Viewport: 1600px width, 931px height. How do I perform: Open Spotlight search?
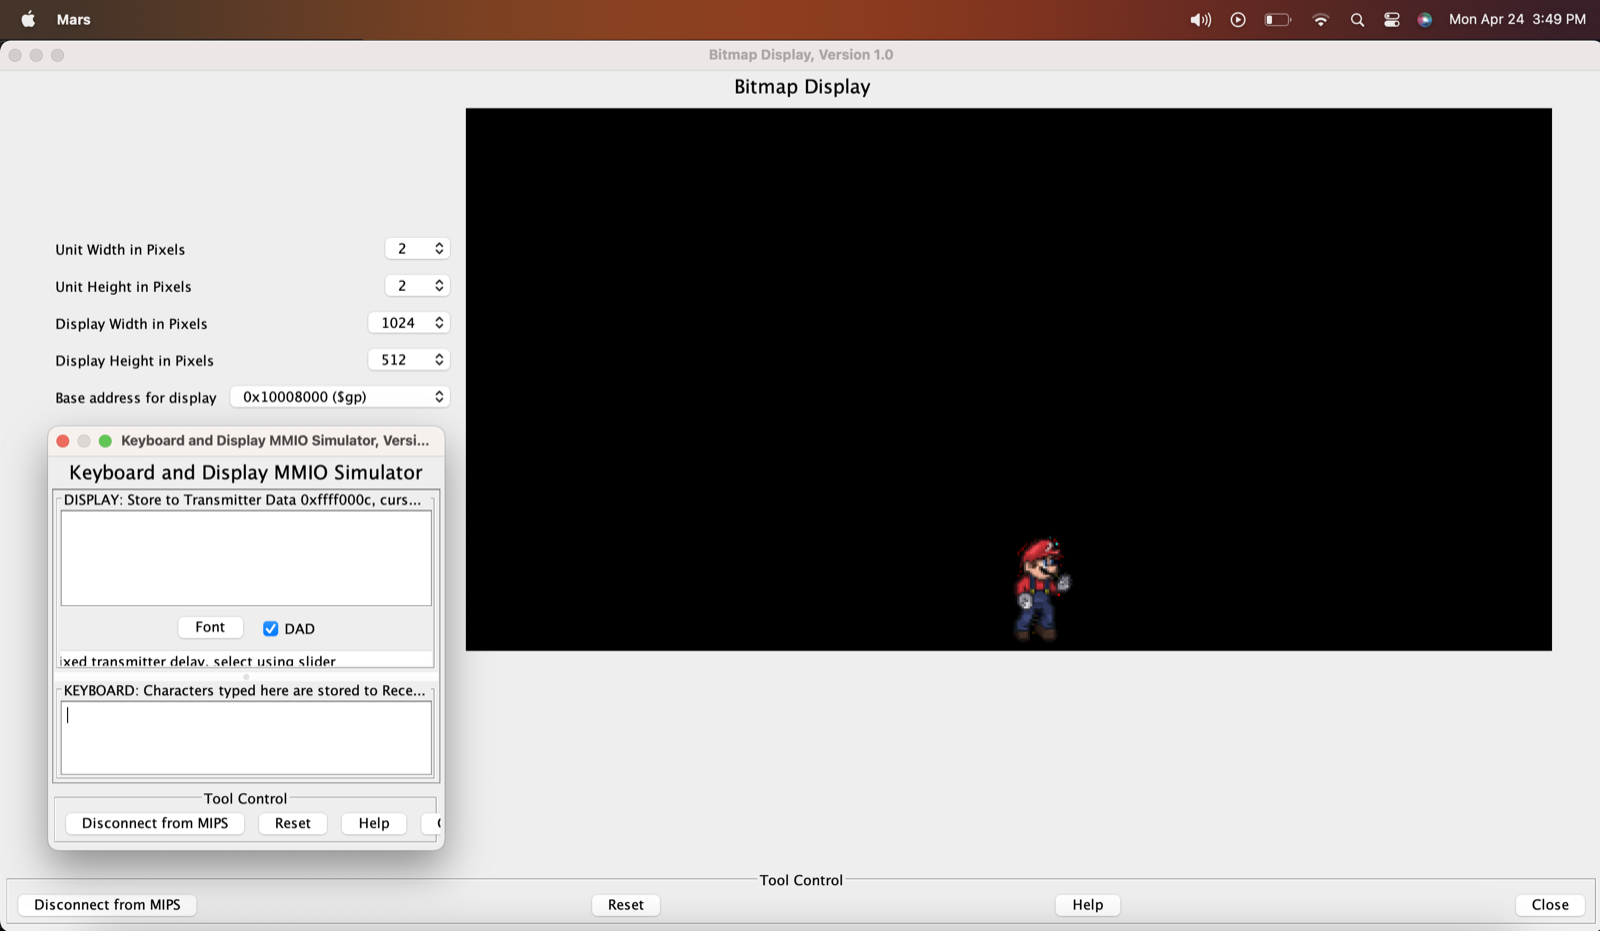click(1357, 19)
